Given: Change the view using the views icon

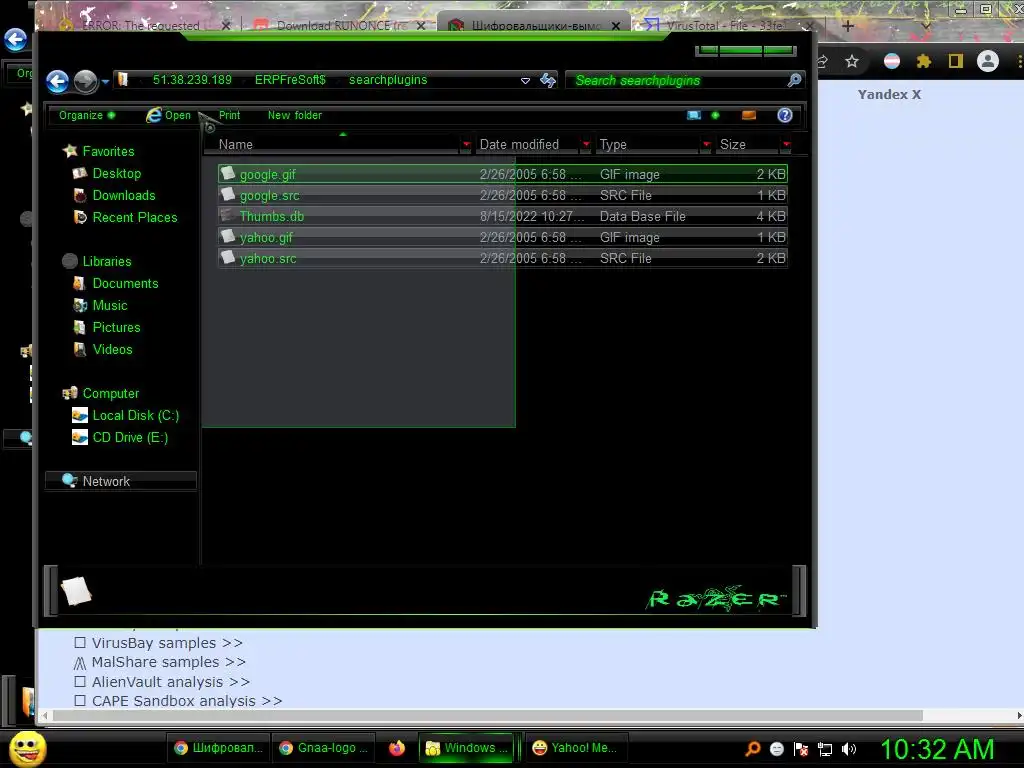Looking at the screenshot, I should pyautogui.click(x=694, y=115).
